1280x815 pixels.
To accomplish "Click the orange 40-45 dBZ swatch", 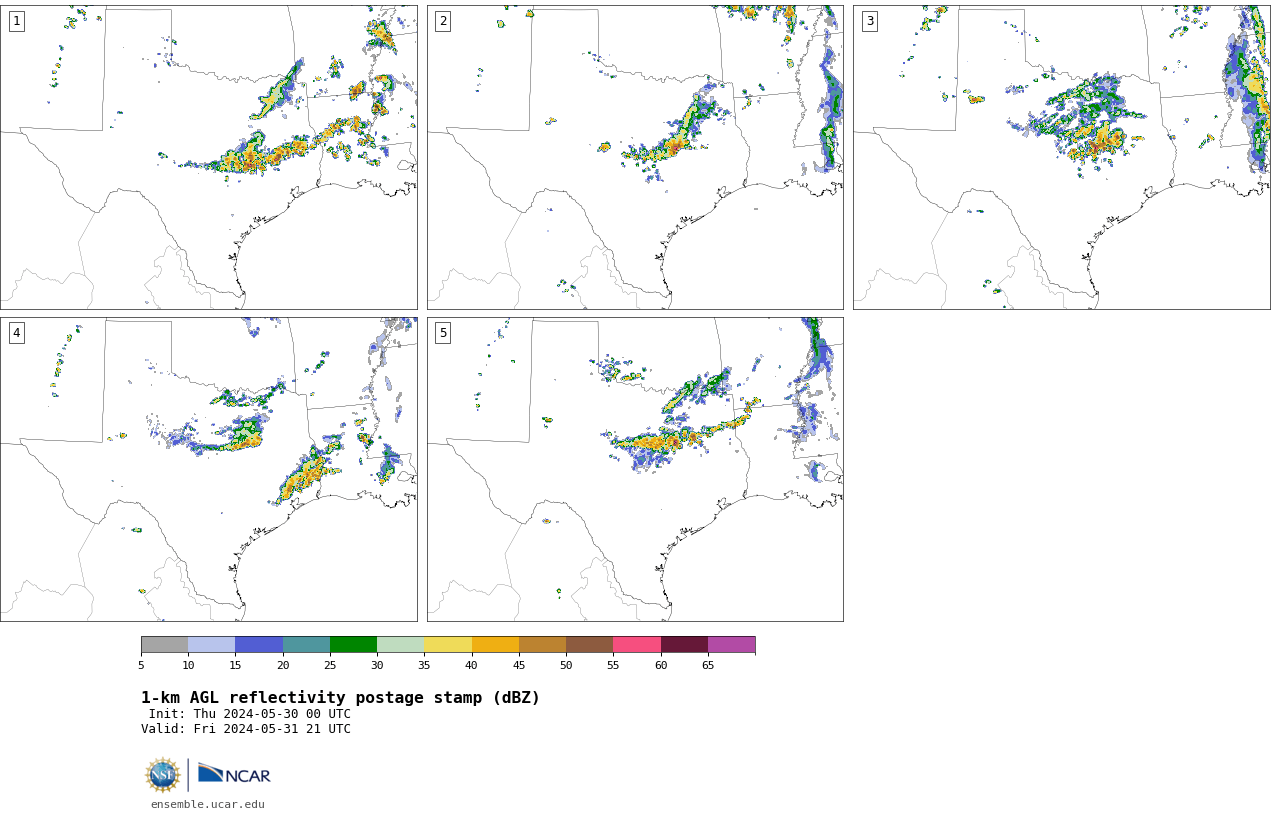I will [x=495, y=644].
